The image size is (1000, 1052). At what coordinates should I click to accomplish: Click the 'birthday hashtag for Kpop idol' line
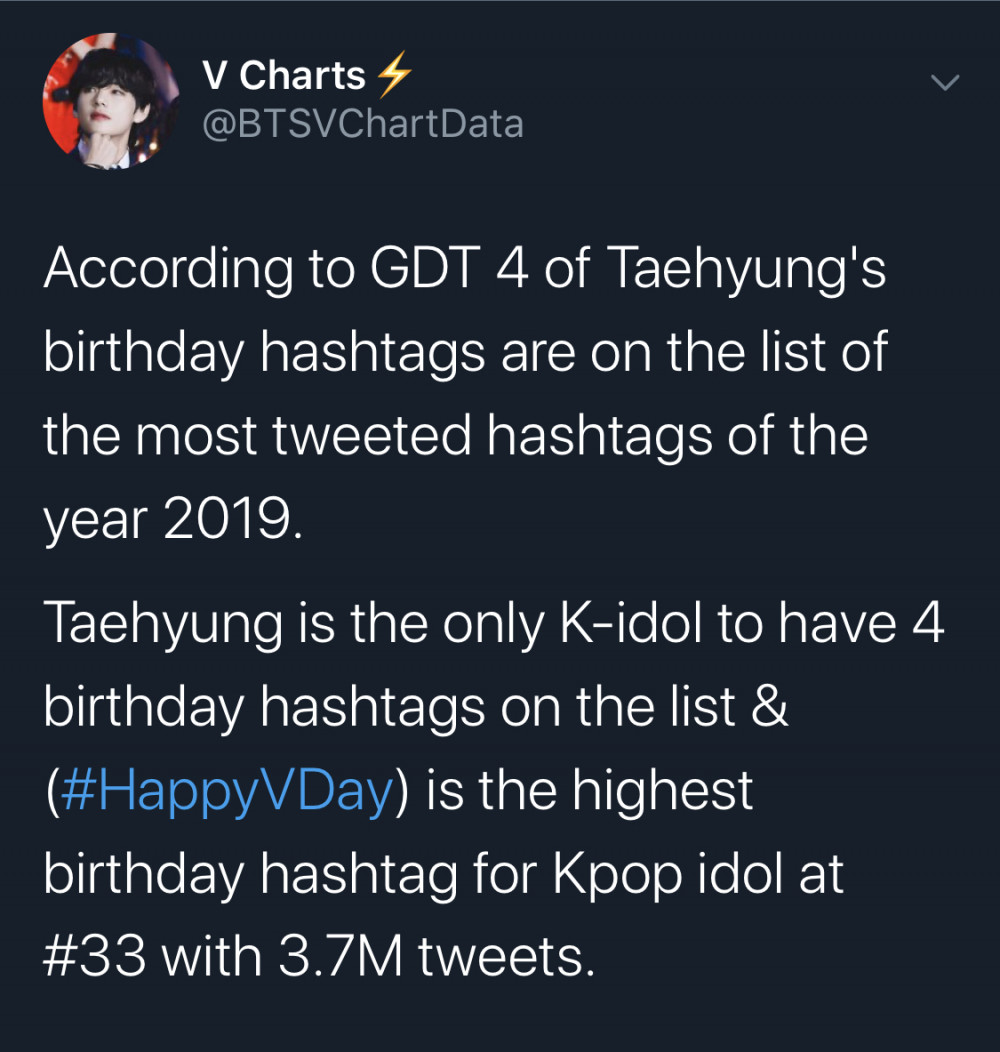tap(444, 876)
